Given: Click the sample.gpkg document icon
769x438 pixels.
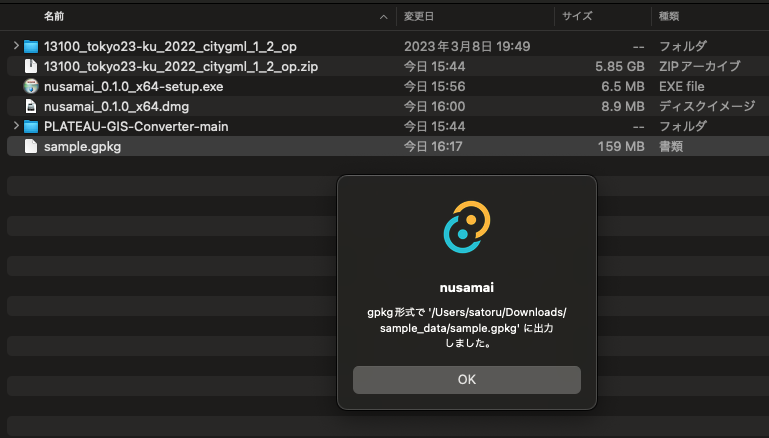Looking at the screenshot, I should pos(31,146).
